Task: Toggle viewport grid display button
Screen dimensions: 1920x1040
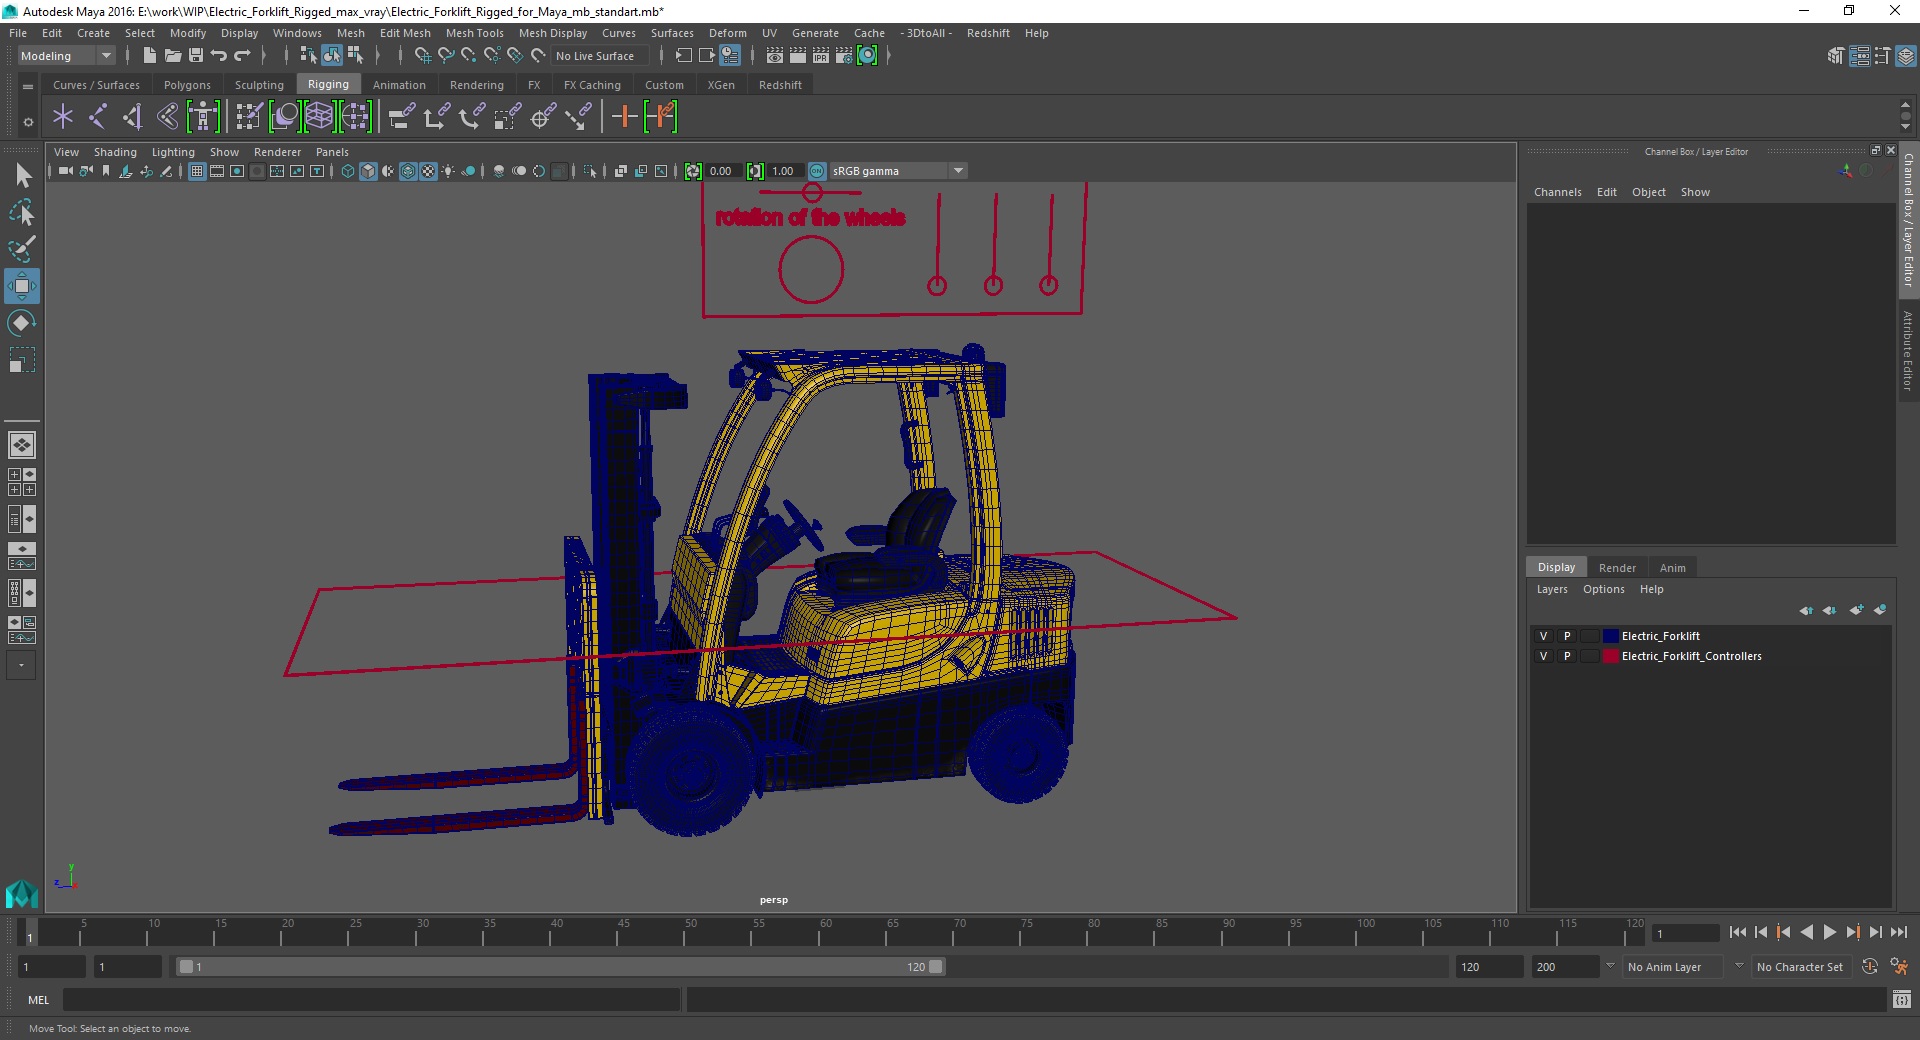Action: tap(197, 171)
